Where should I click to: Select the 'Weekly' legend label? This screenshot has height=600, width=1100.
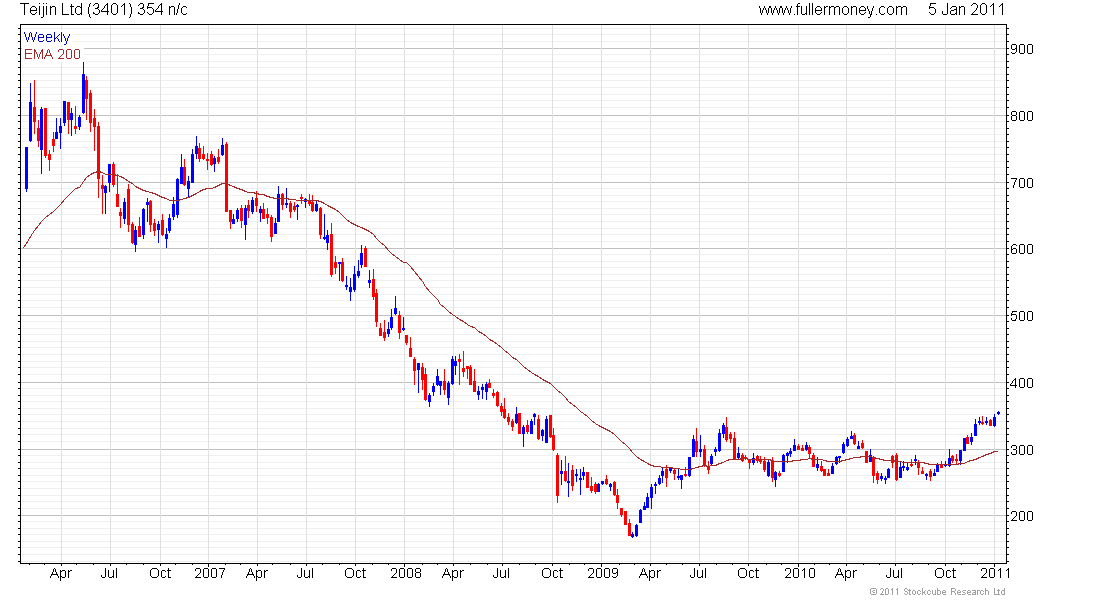[x=47, y=37]
